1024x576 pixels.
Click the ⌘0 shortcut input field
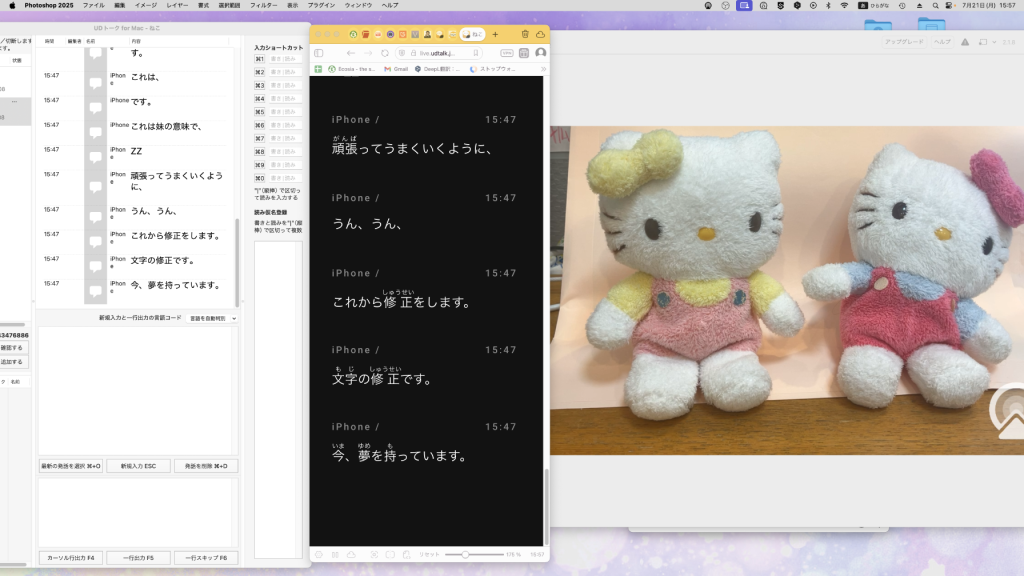coord(285,178)
